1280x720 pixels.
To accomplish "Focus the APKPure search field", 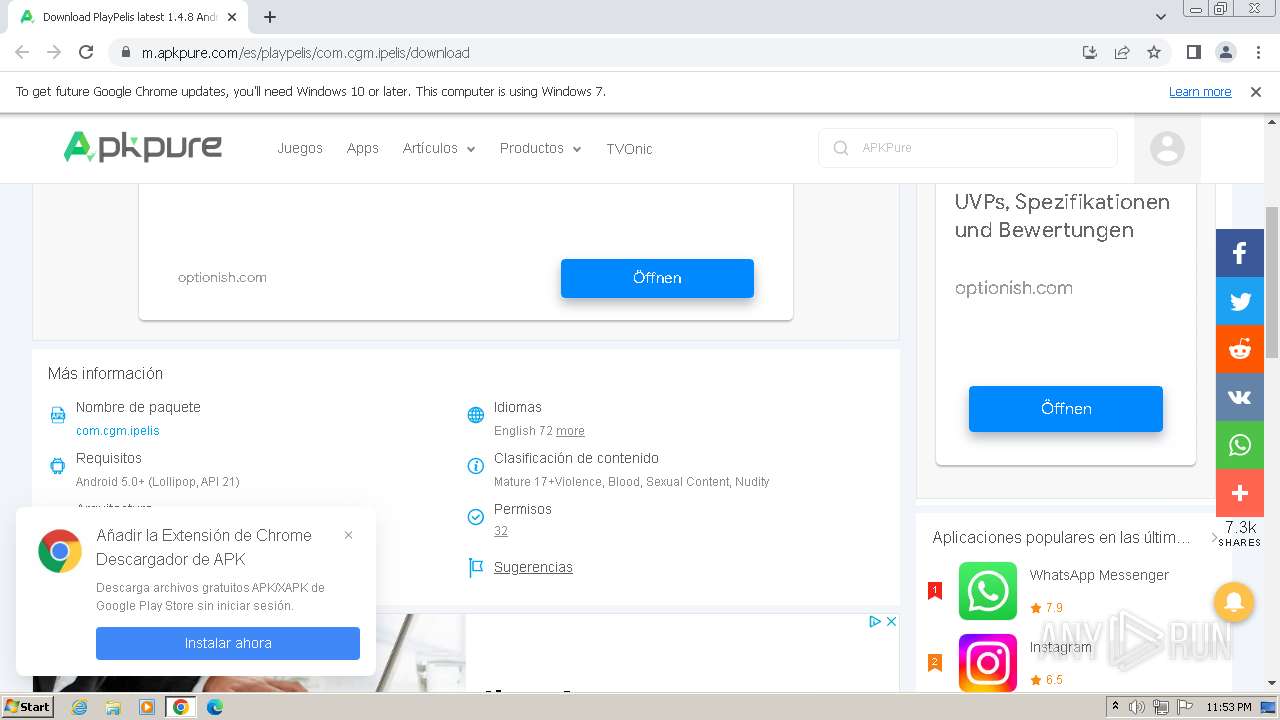I will click(x=968, y=148).
